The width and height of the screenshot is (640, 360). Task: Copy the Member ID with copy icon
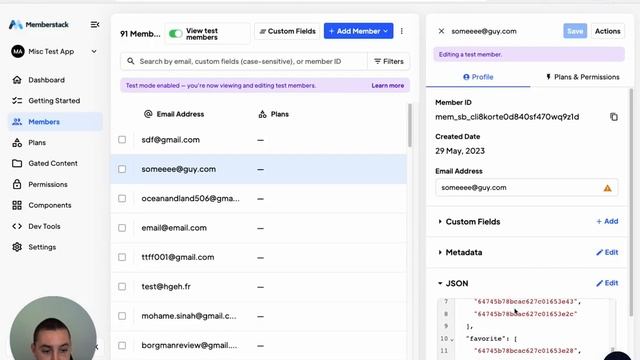click(x=614, y=117)
